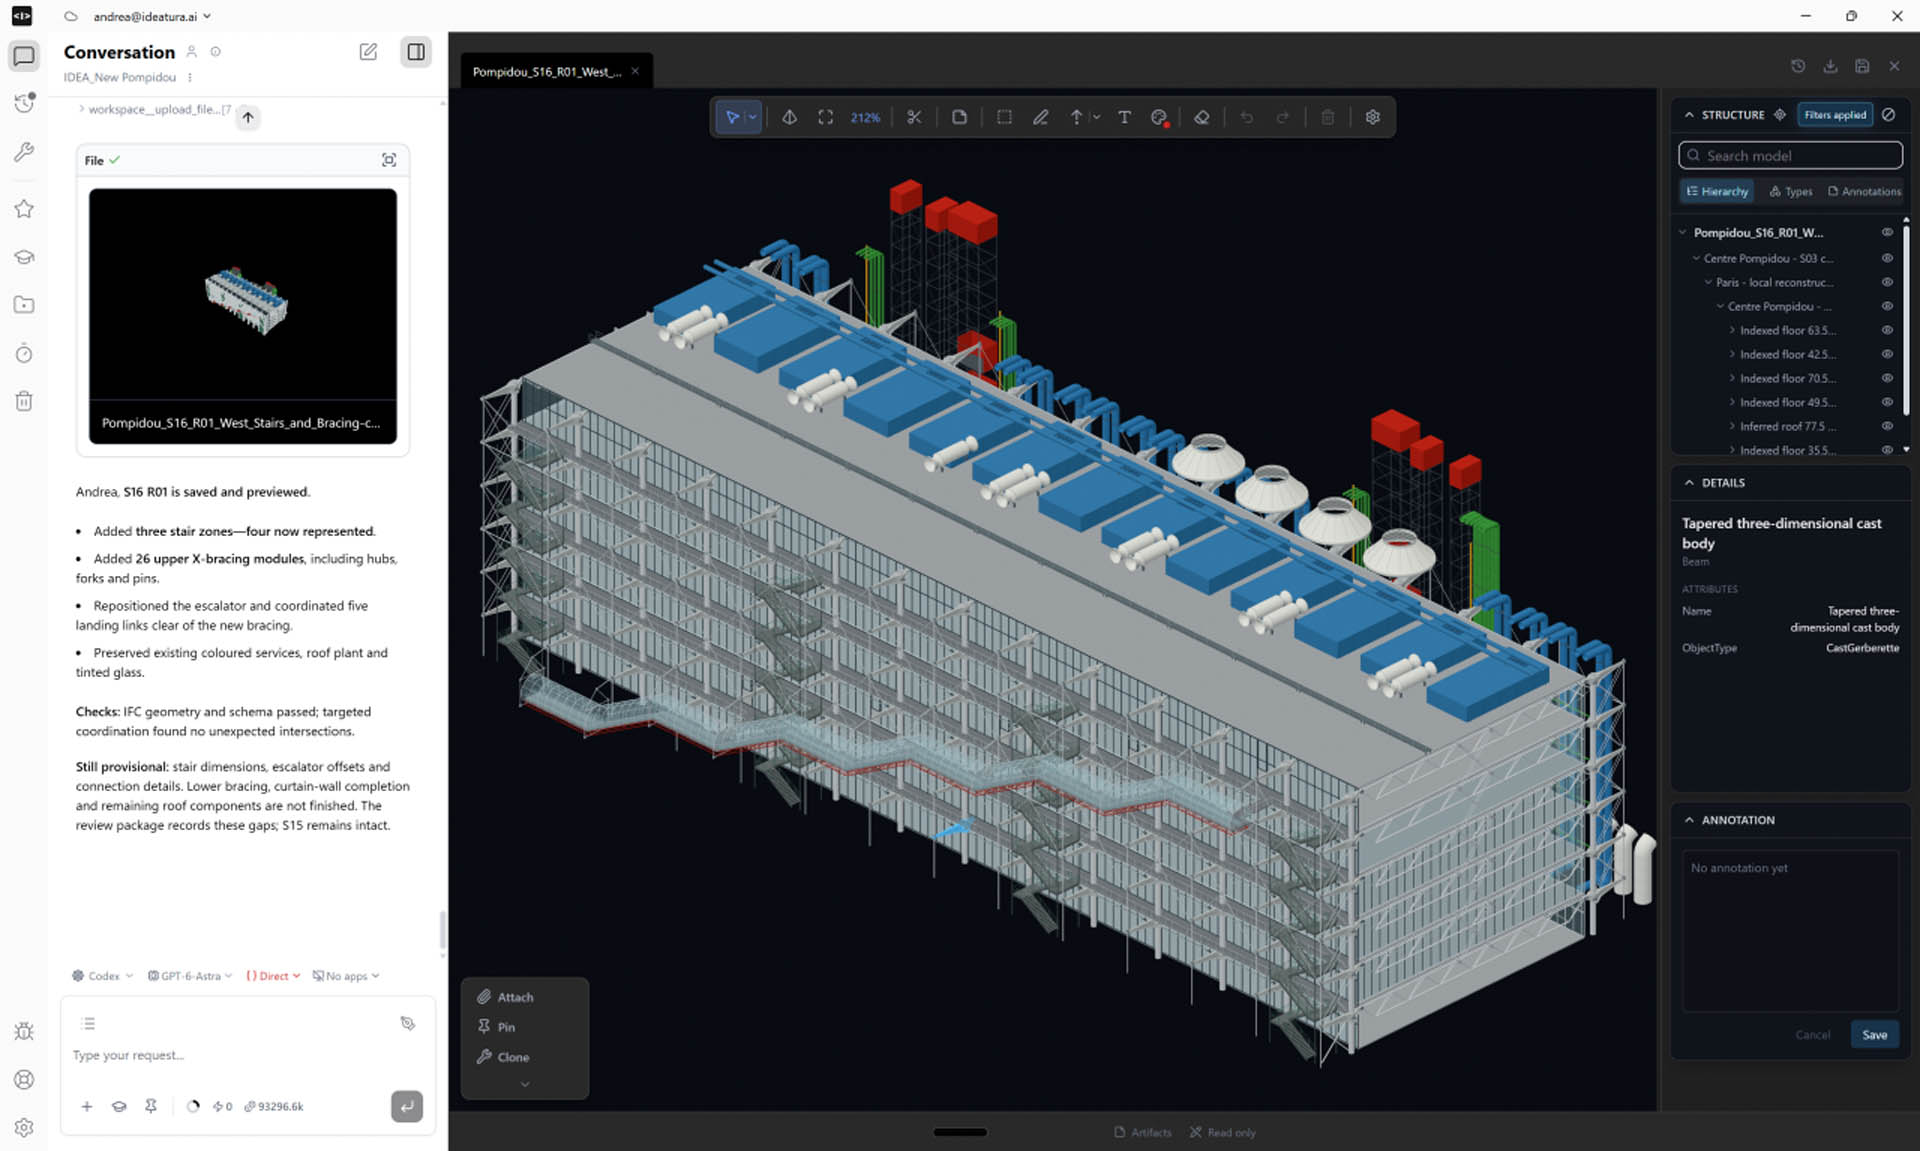1920x1151 pixels.
Task: Toggle visibility of Inferred roof 77.5
Action: click(1887, 426)
